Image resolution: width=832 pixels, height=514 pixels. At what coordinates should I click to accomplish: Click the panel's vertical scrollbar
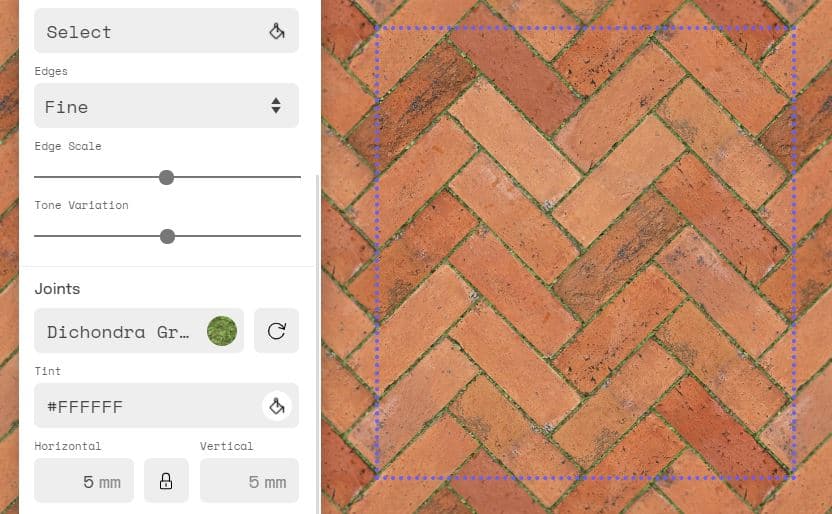318,344
